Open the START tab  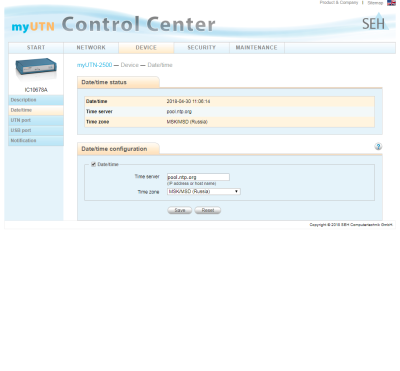click(36, 48)
